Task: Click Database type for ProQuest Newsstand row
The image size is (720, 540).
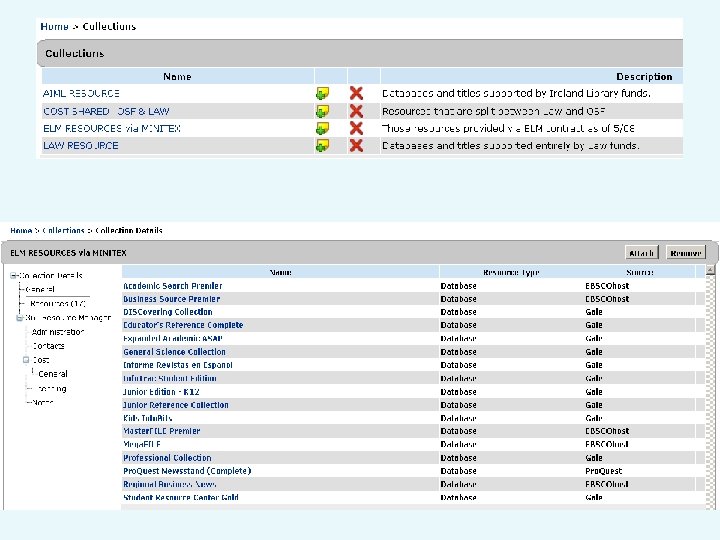Action: point(458,471)
